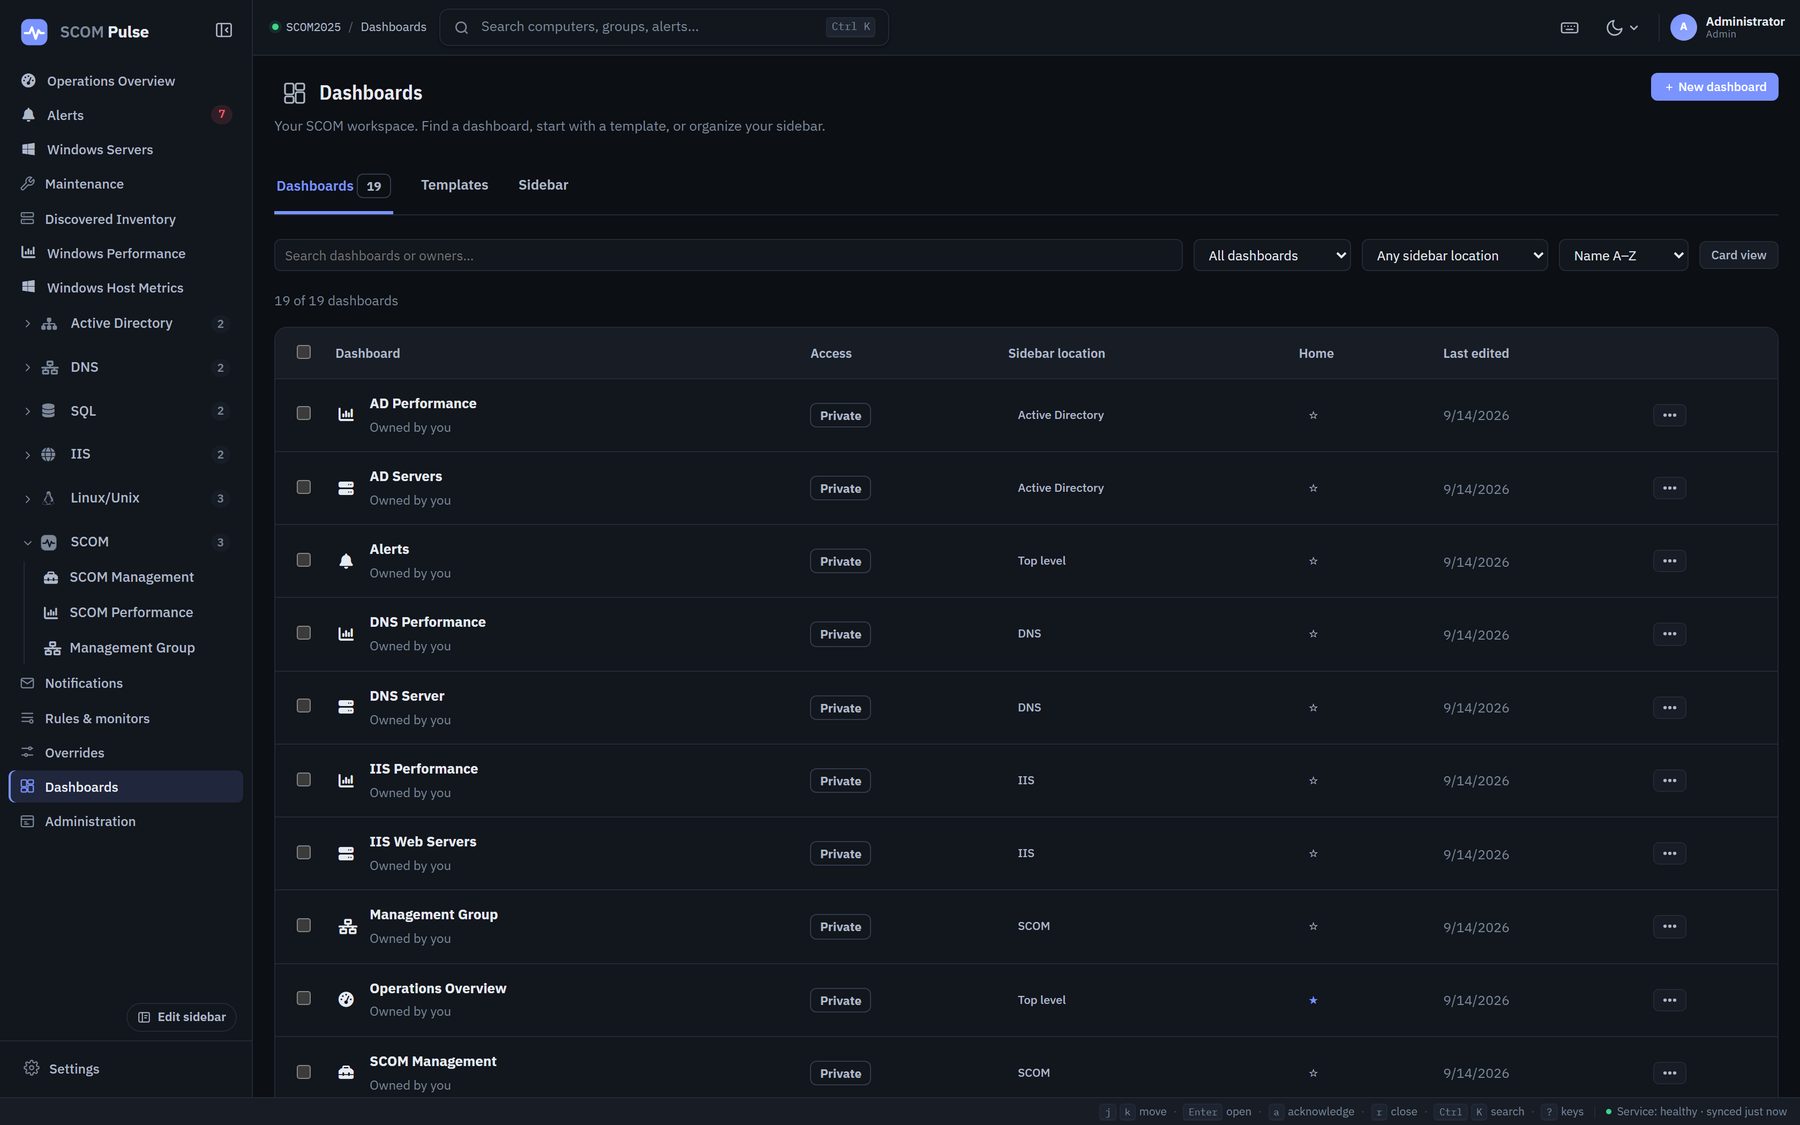Open the Name A–Z sort dropdown
Image resolution: width=1800 pixels, height=1125 pixels.
1623,255
